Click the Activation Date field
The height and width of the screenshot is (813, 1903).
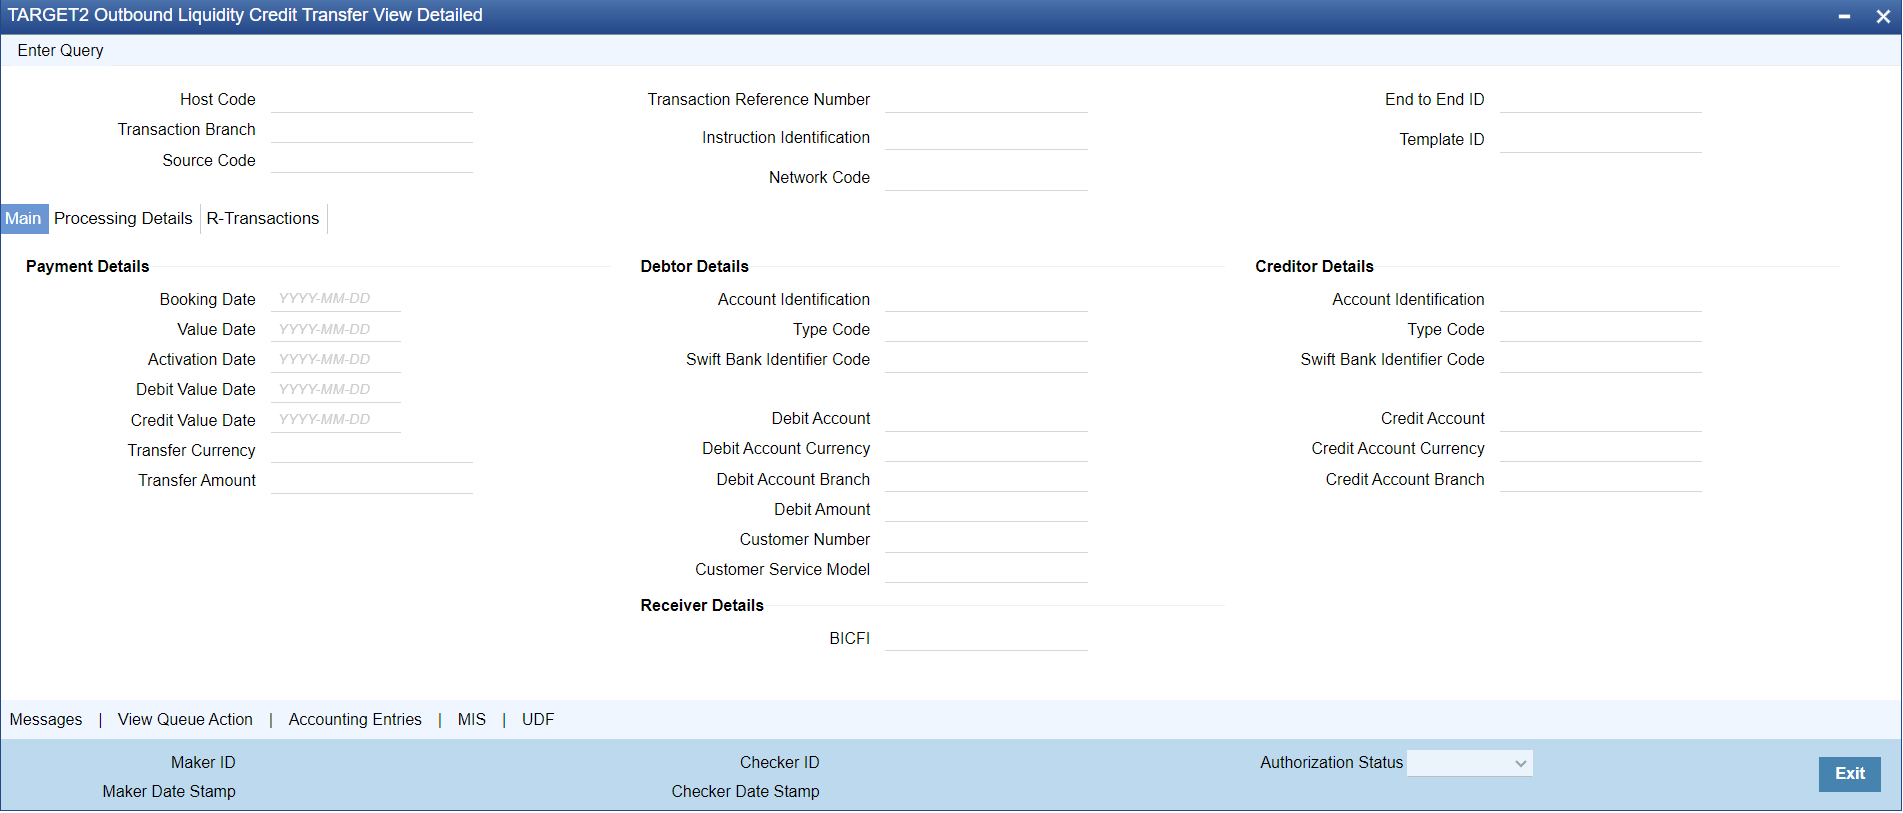336,359
